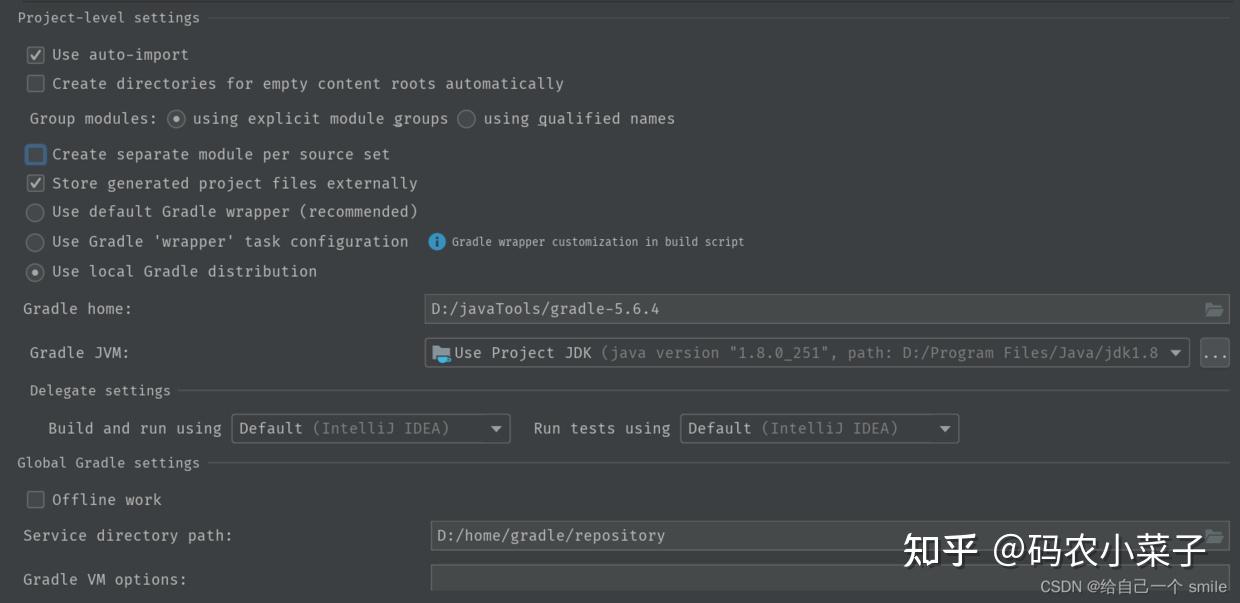
Task: Choose Use Gradle 'wrapper' task configuration
Action: [35, 241]
